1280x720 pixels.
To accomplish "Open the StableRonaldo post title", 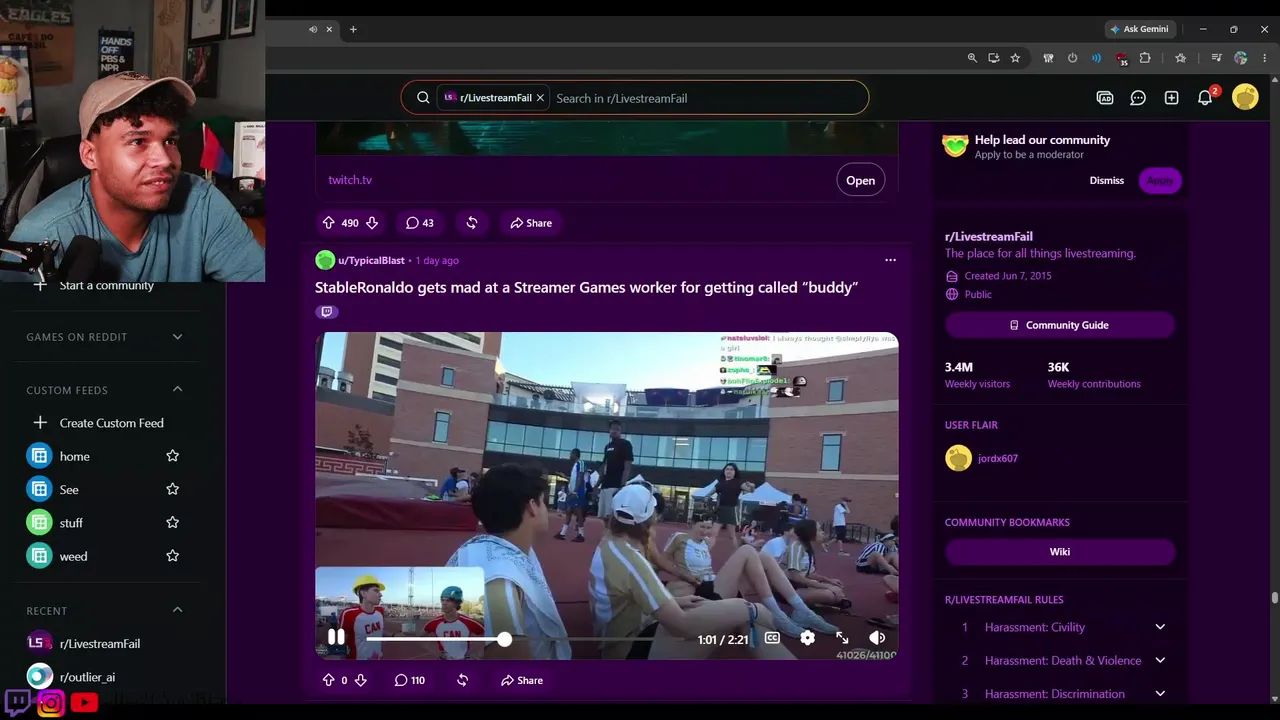I will 587,287.
